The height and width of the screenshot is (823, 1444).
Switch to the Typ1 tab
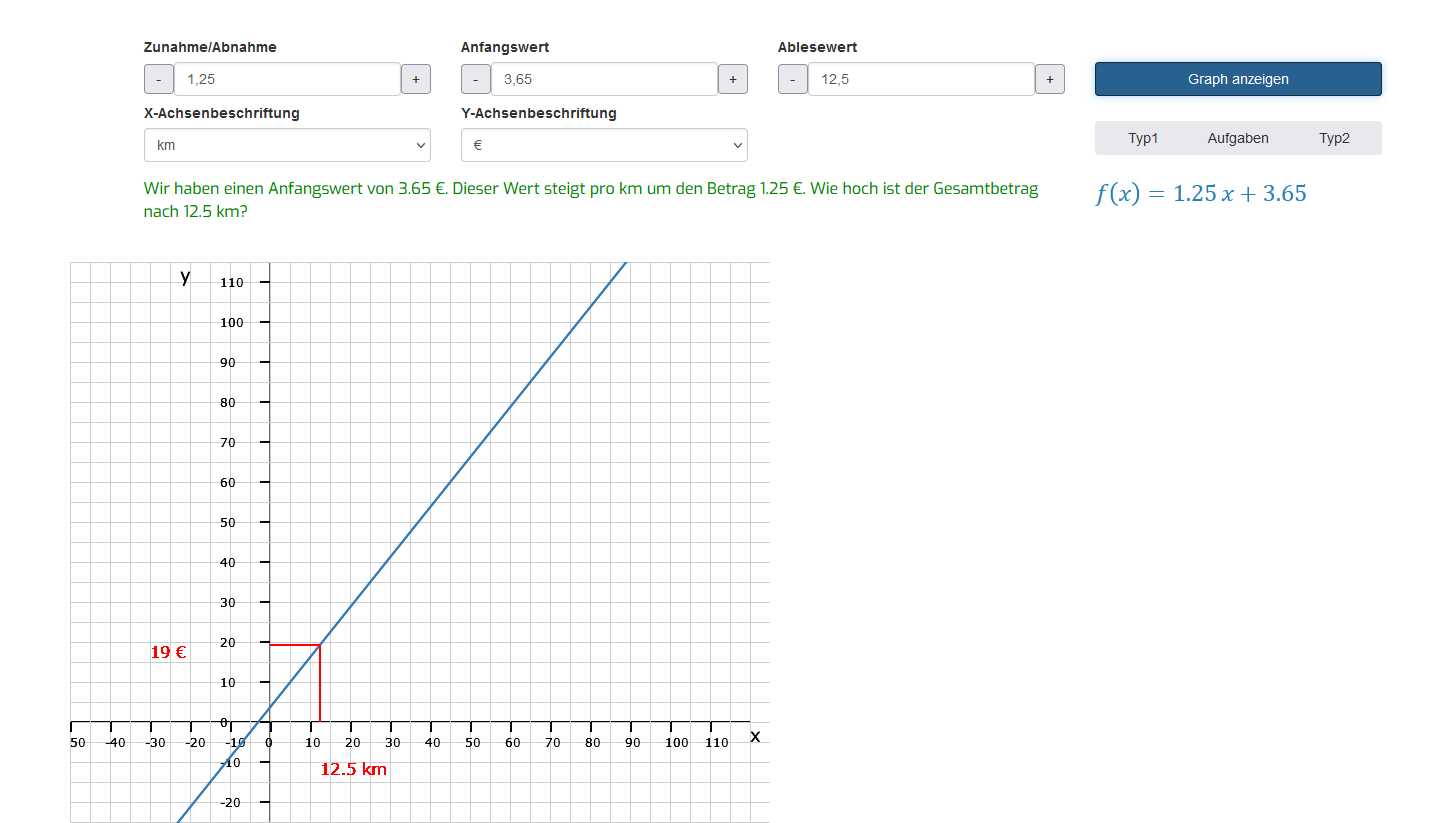(x=1143, y=139)
